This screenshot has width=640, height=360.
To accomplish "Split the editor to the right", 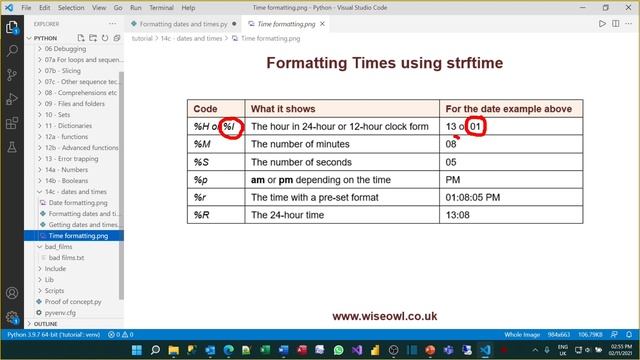I will (x=616, y=24).
